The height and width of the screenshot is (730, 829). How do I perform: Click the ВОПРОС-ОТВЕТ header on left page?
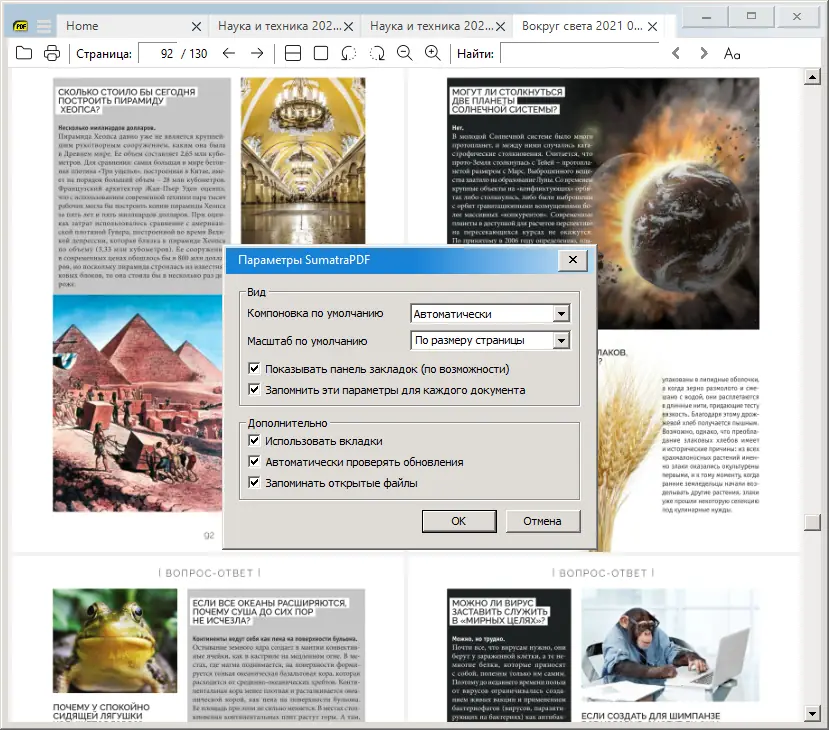coord(209,573)
